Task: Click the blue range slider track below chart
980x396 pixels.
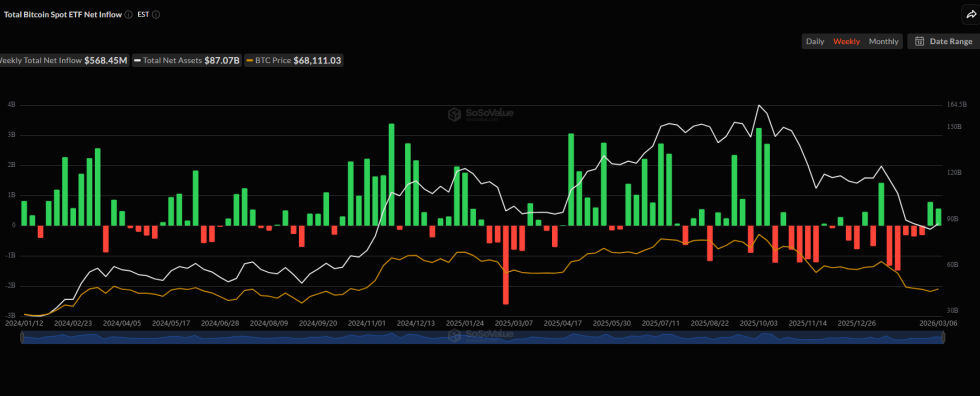Action: [x=482, y=338]
